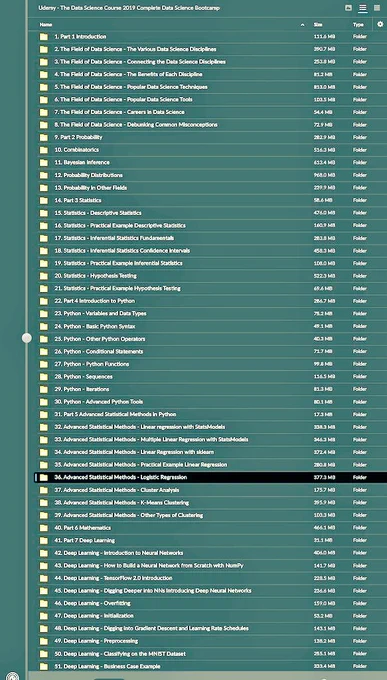The height and width of the screenshot is (680, 387).
Task: Click the folder icon for 41. Part 7 Deep Learning
Action: point(44,540)
